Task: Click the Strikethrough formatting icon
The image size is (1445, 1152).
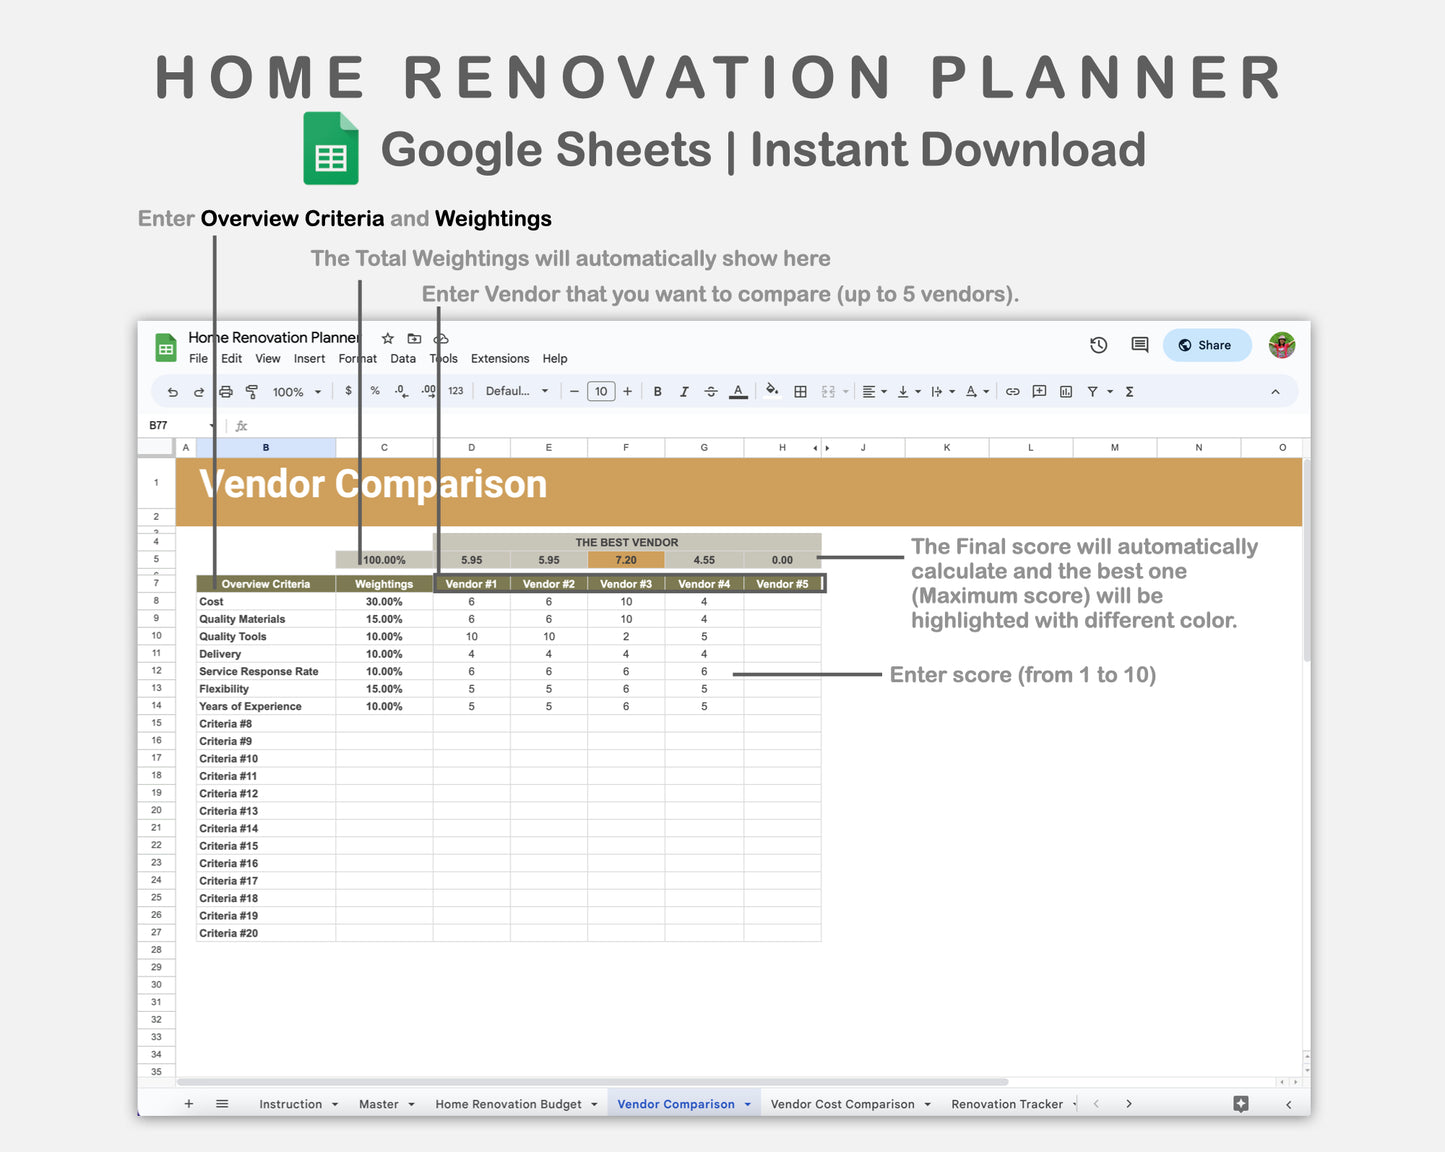Action: 711,391
